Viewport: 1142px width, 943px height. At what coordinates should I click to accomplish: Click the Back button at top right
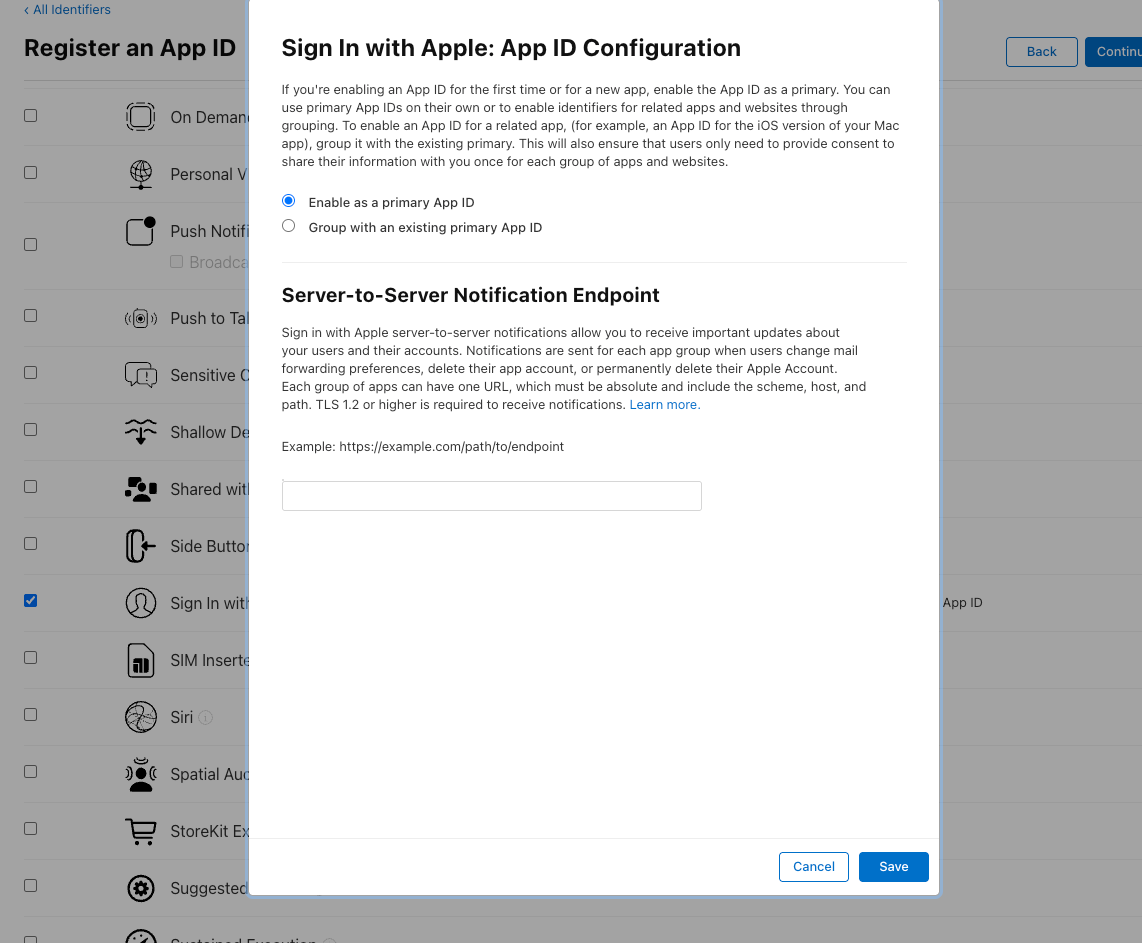click(1041, 52)
